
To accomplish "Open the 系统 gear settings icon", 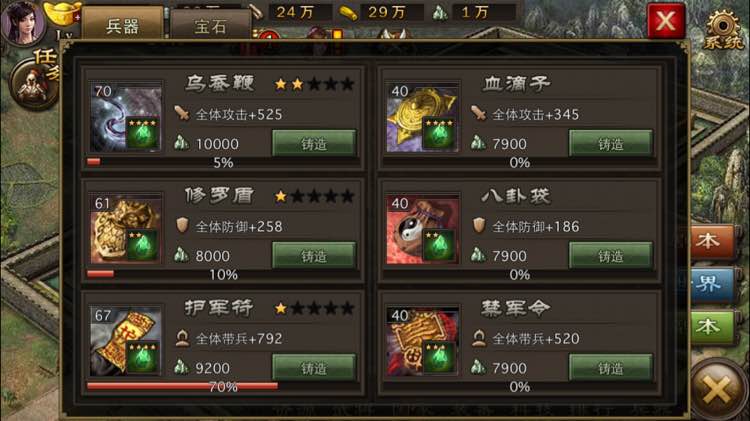I will coord(723,29).
